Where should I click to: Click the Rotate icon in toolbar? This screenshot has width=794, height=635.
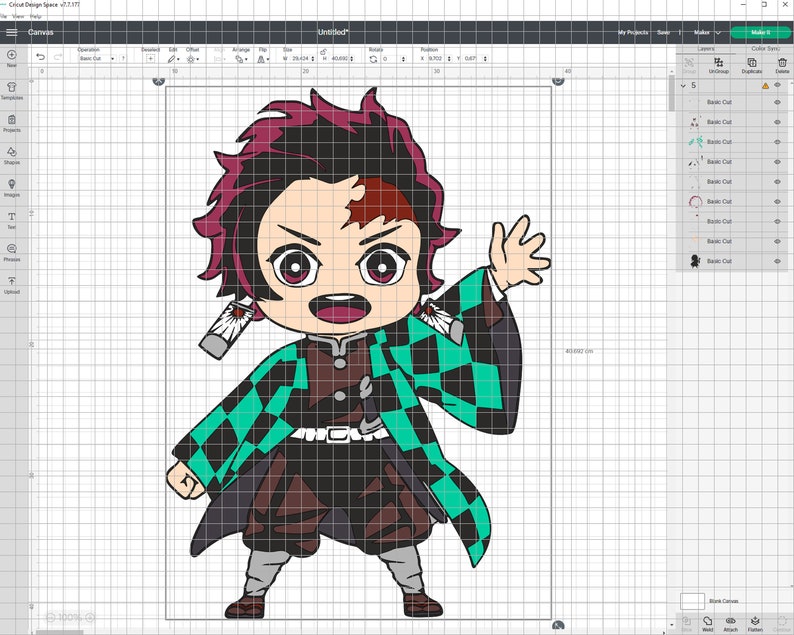click(x=373, y=59)
